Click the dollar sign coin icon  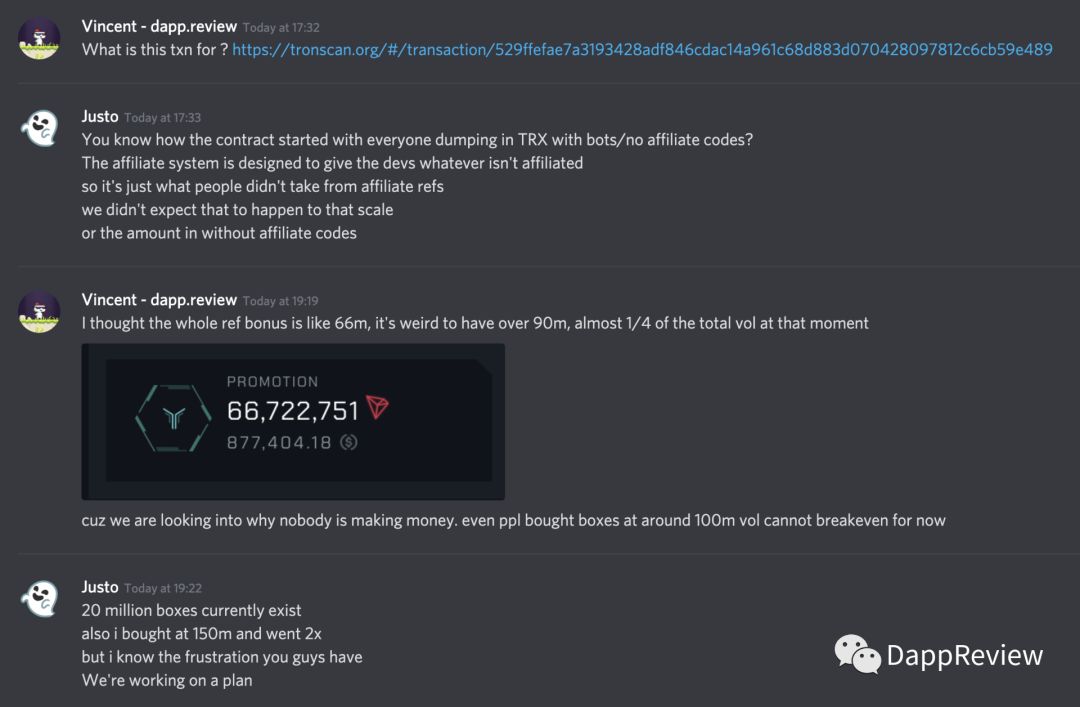coord(349,442)
